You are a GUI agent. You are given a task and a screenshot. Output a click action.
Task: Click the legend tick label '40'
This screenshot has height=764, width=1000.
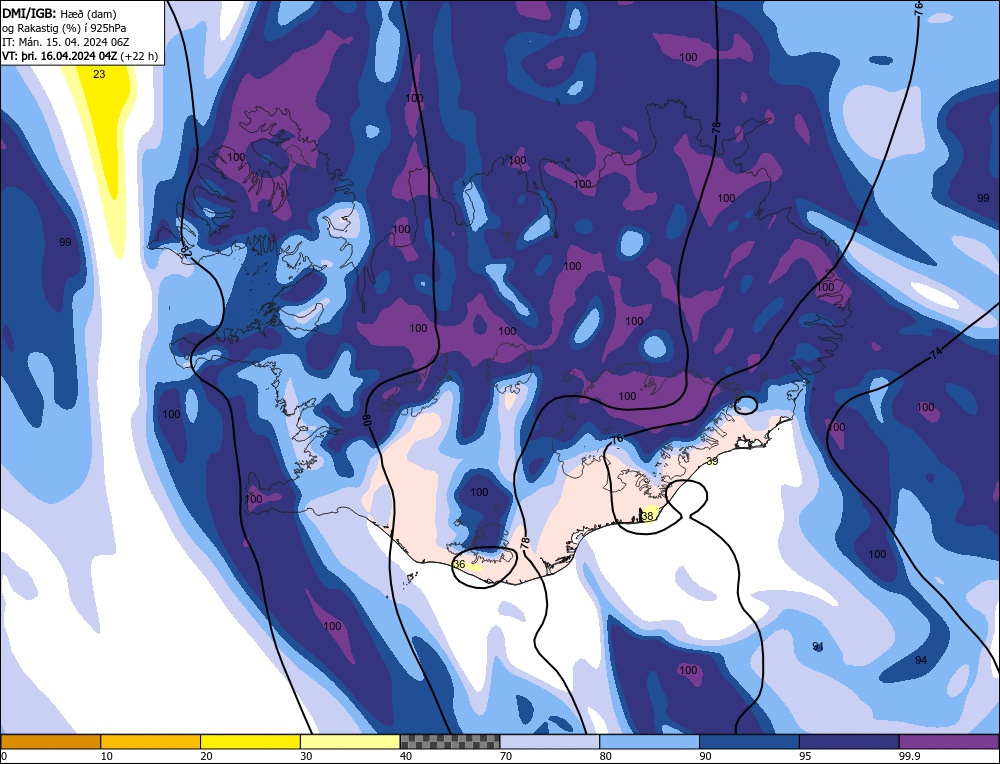406,756
